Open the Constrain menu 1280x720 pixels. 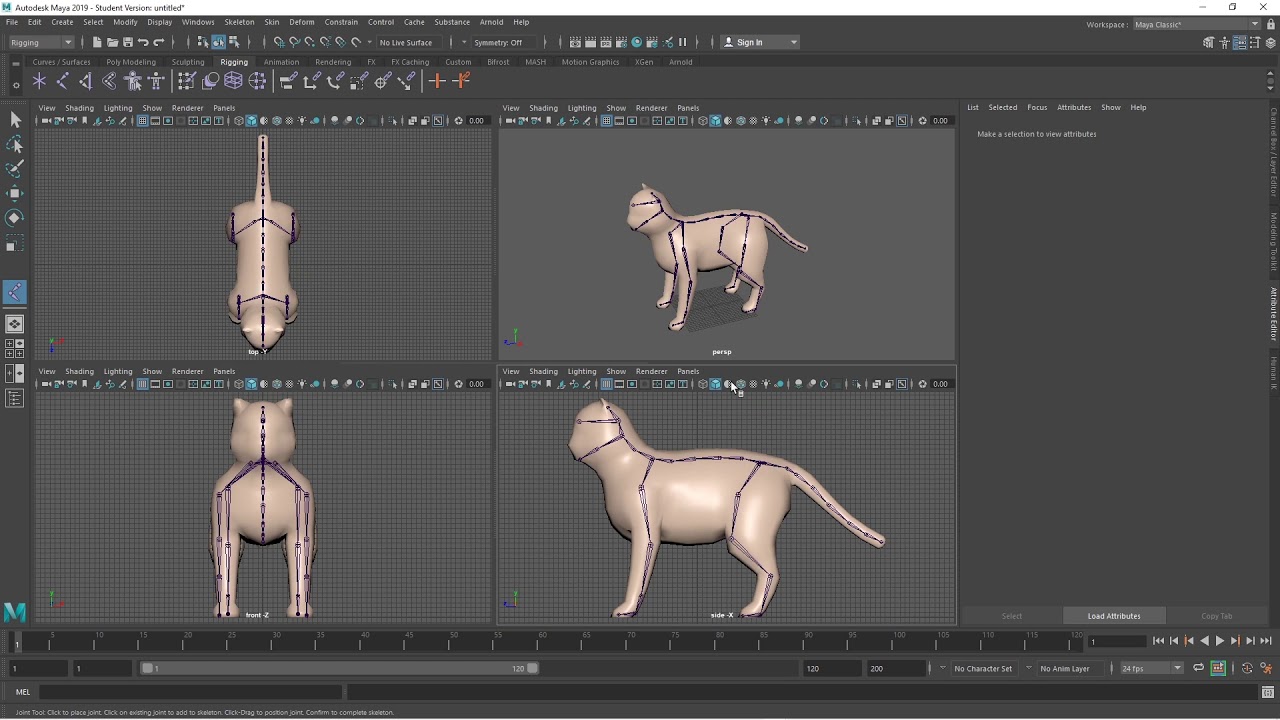(341, 22)
